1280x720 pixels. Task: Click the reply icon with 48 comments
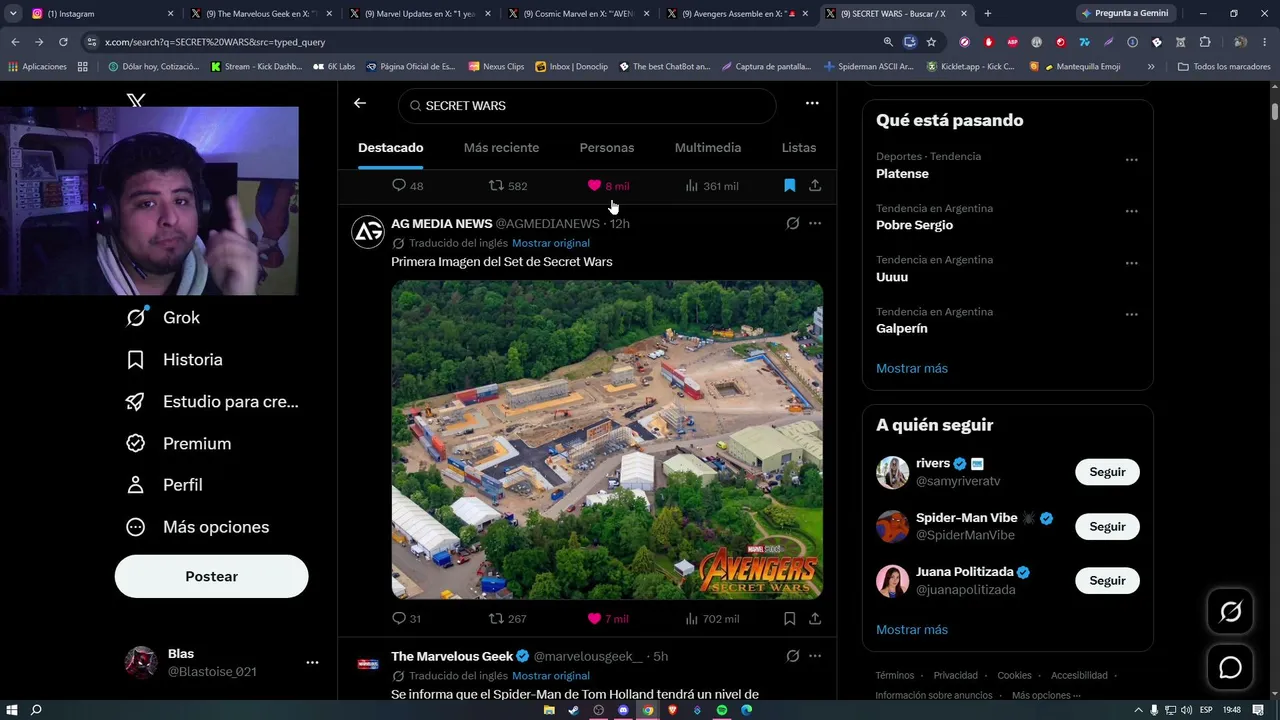coord(407,186)
